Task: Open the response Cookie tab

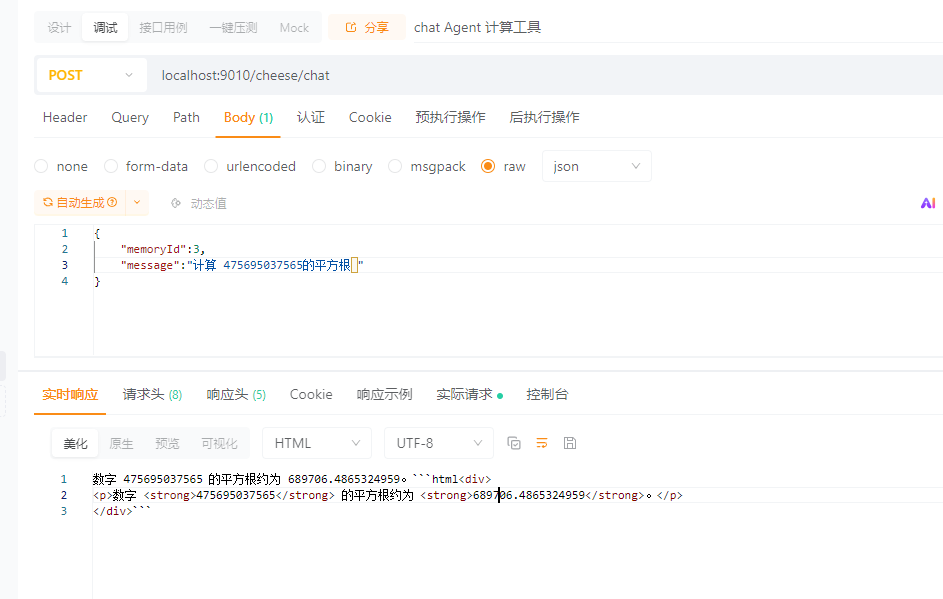Action: point(311,395)
